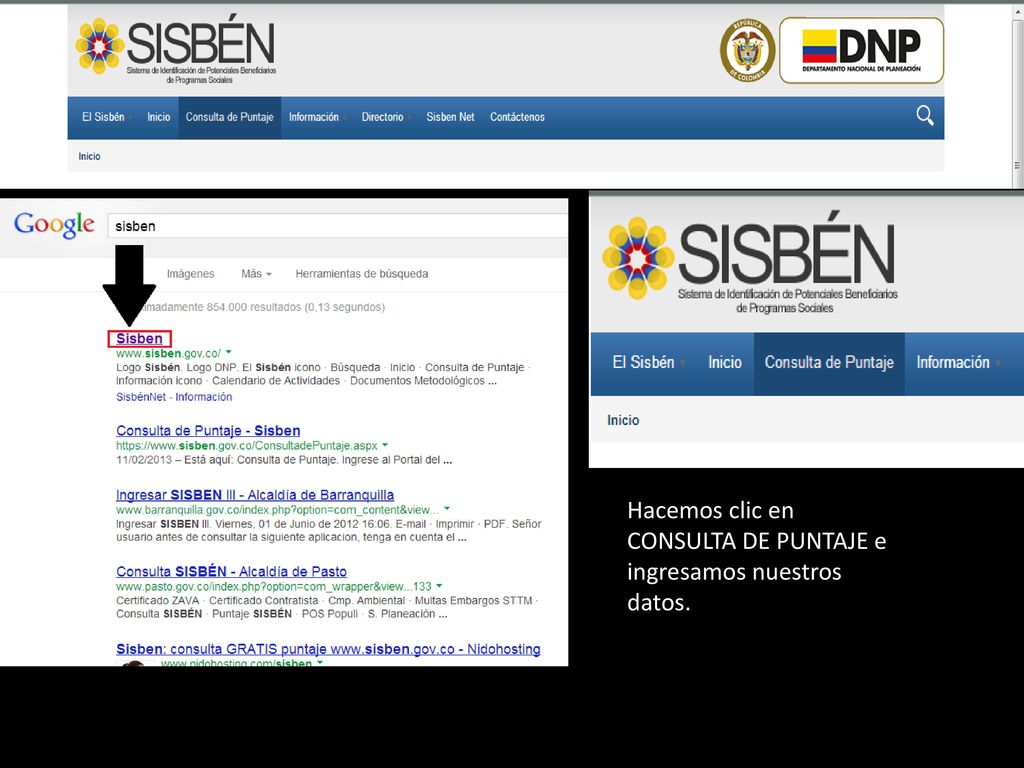Open El Sisbén menu in top navbar

pyautogui.click(x=104, y=117)
